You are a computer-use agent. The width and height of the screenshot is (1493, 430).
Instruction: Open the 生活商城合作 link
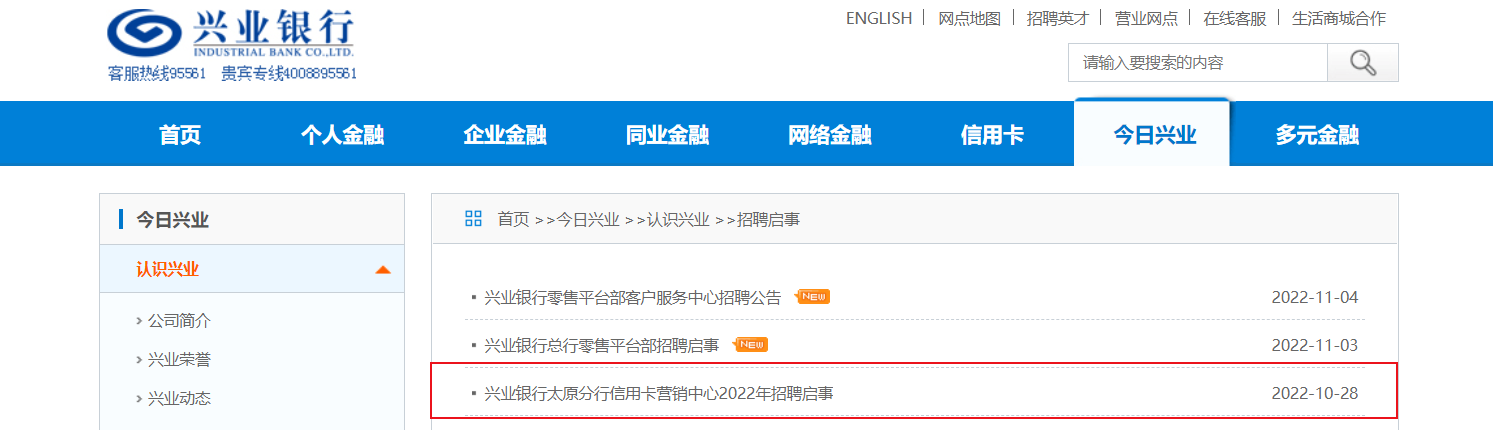[1339, 18]
